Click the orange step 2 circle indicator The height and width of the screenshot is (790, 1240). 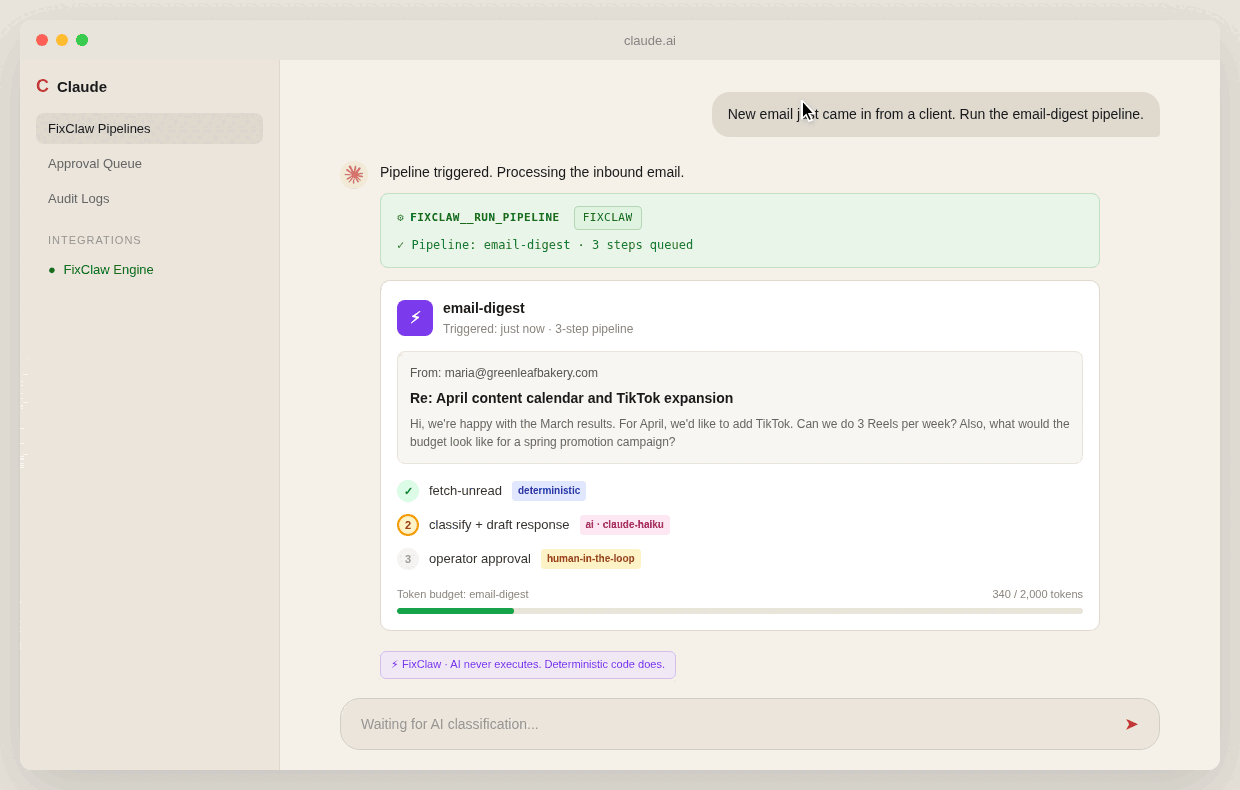point(408,525)
